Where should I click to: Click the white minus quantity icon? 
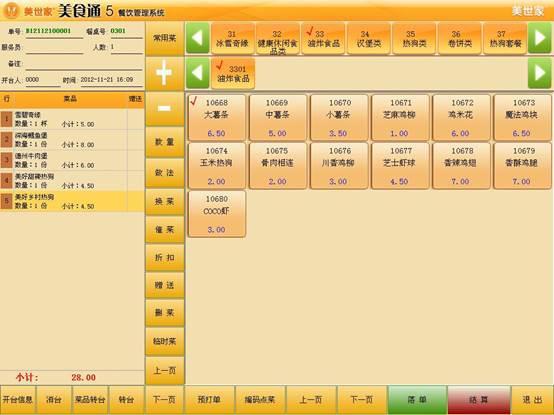pos(164,108)
